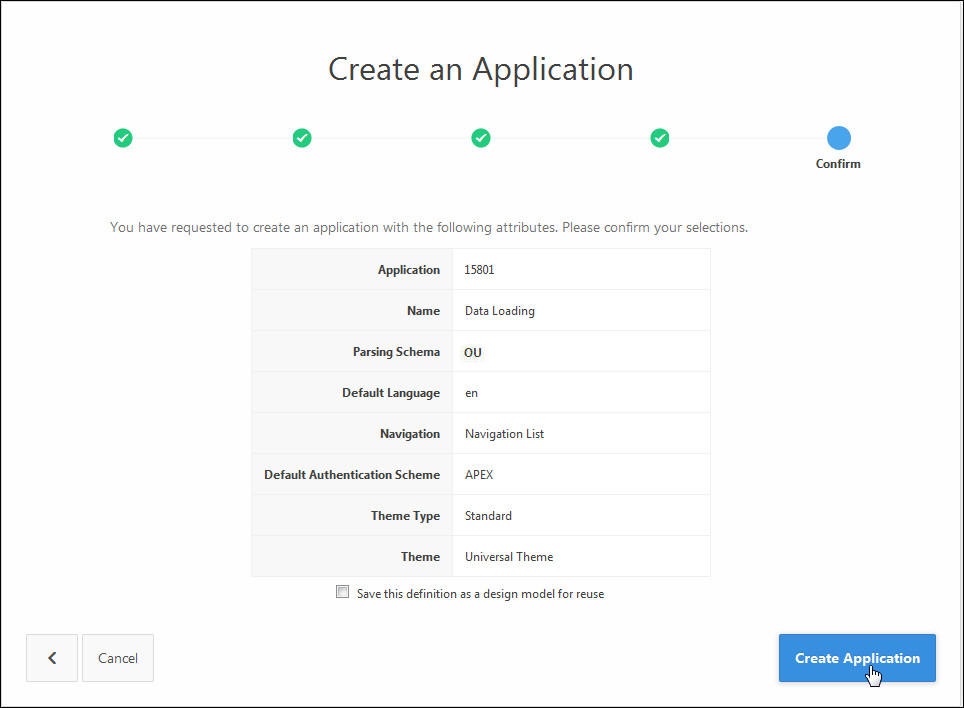Image resolution: width=964 pixels, height=708 pixels.
Task: Click the Parsing Schema value OU
Action: 473,352
